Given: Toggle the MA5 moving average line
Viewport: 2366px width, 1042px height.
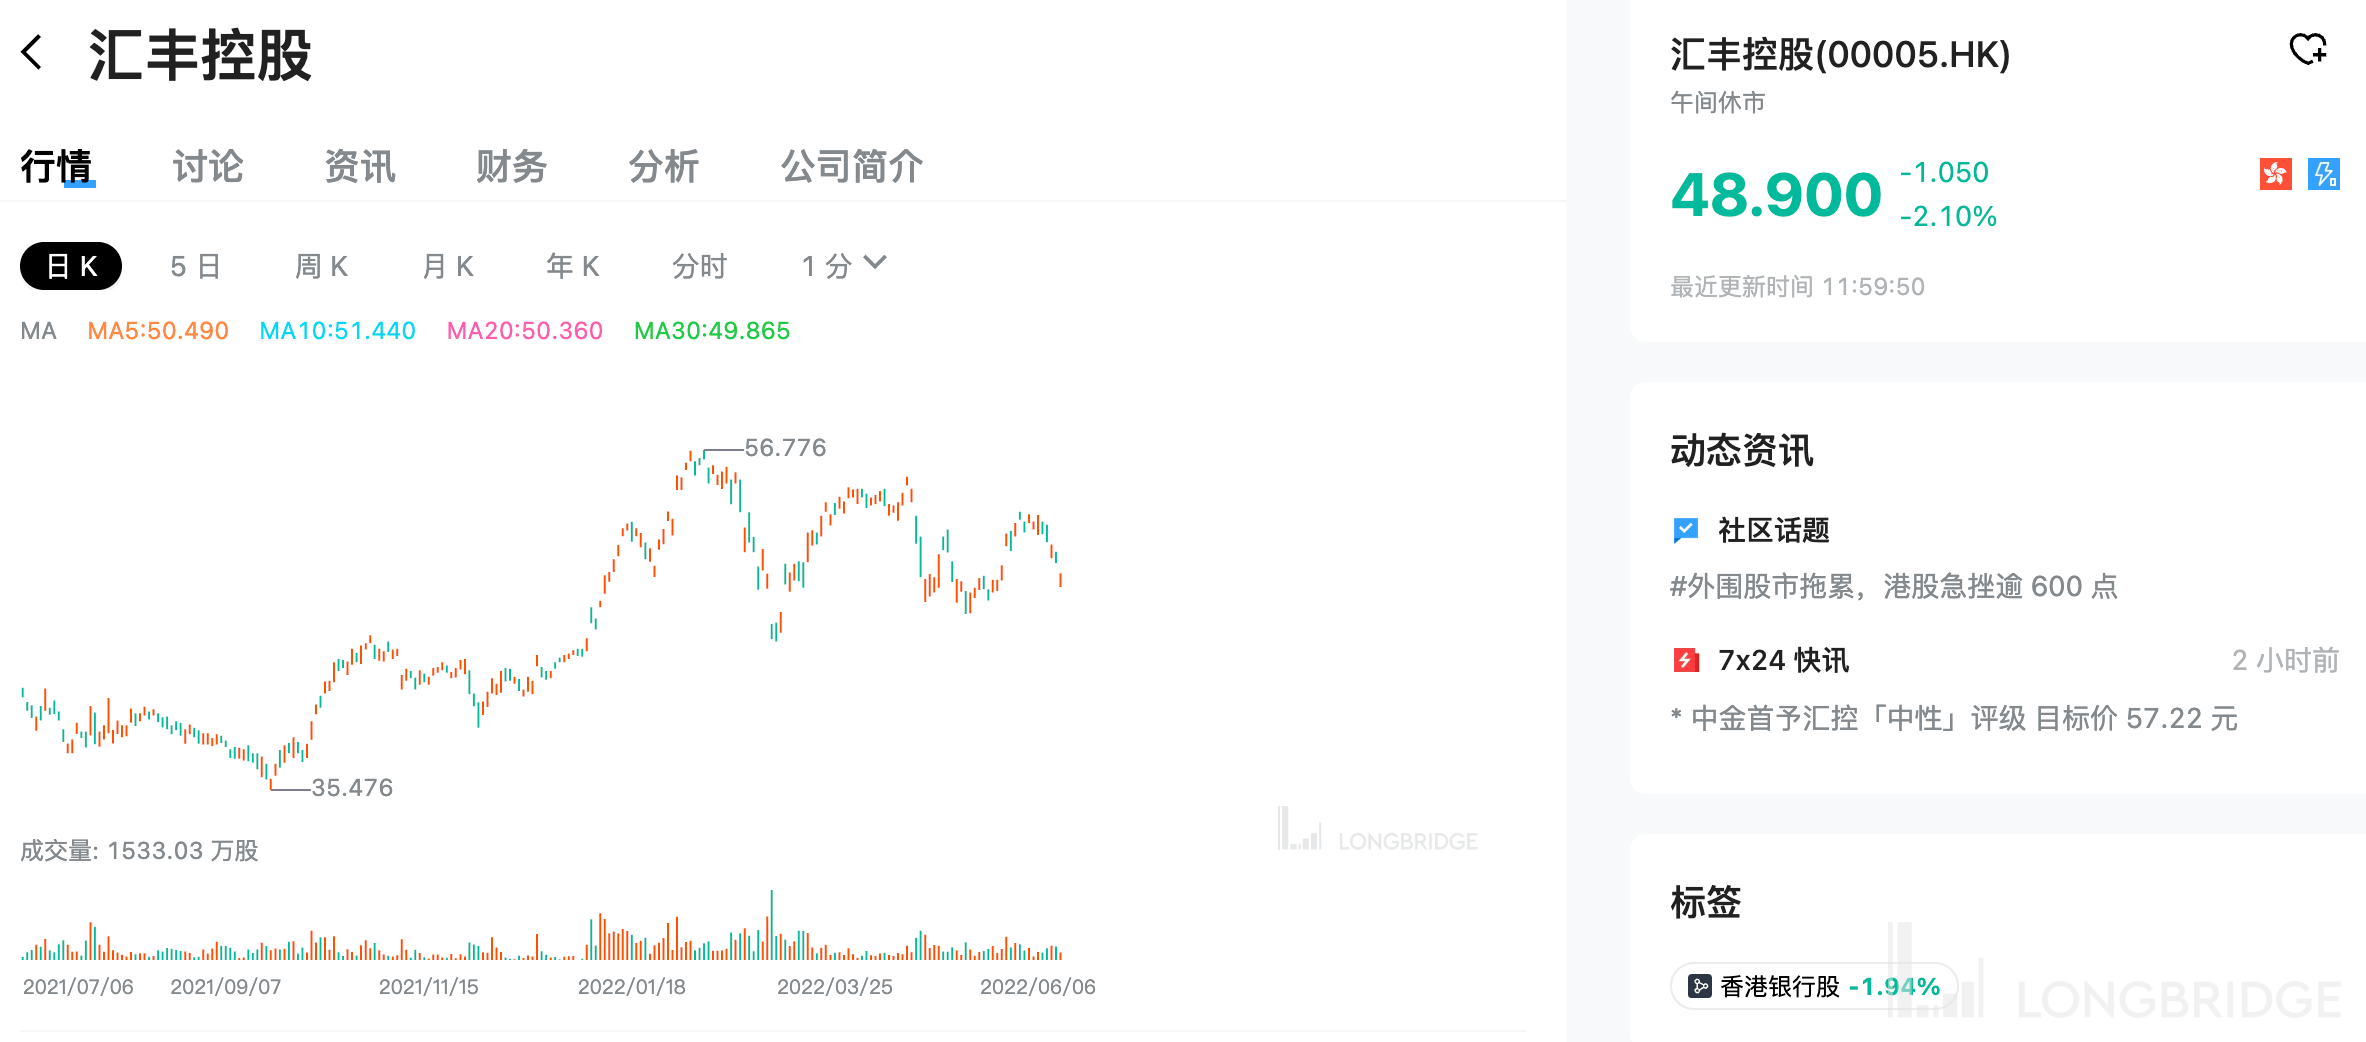Looking at the screenshot, I should pos(157,330).
